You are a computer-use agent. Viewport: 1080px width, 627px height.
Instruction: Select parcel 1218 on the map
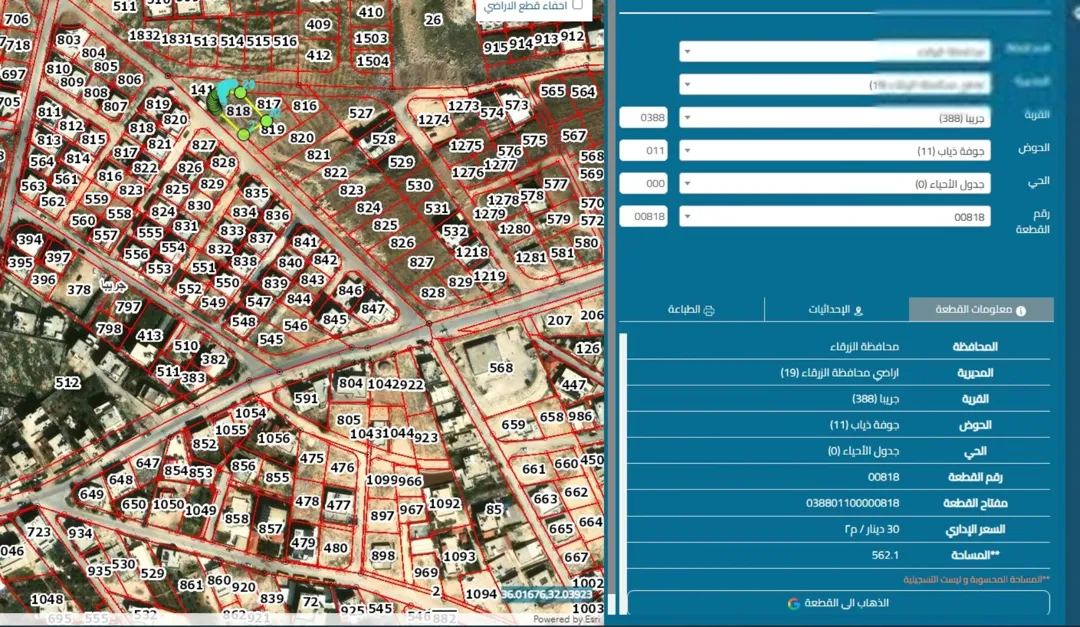pyautogui.click(x=472, y=252)
